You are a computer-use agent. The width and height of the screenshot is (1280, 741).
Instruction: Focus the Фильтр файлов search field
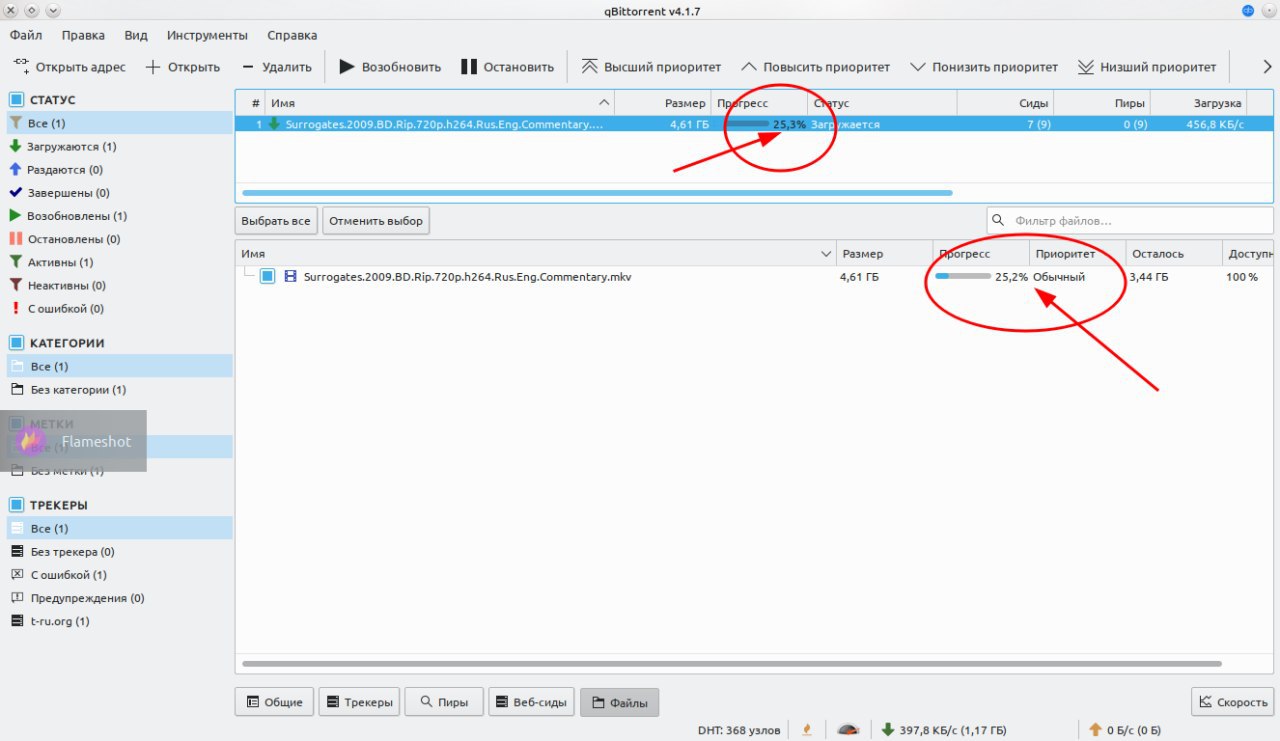click(1130, 220)
